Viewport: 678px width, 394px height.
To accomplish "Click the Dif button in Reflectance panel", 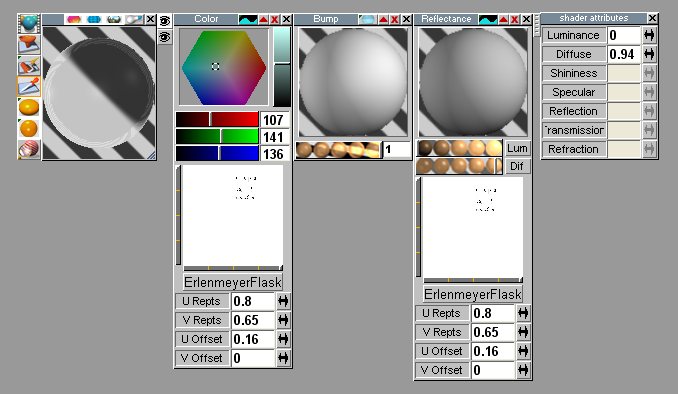I will pos(517,167).
